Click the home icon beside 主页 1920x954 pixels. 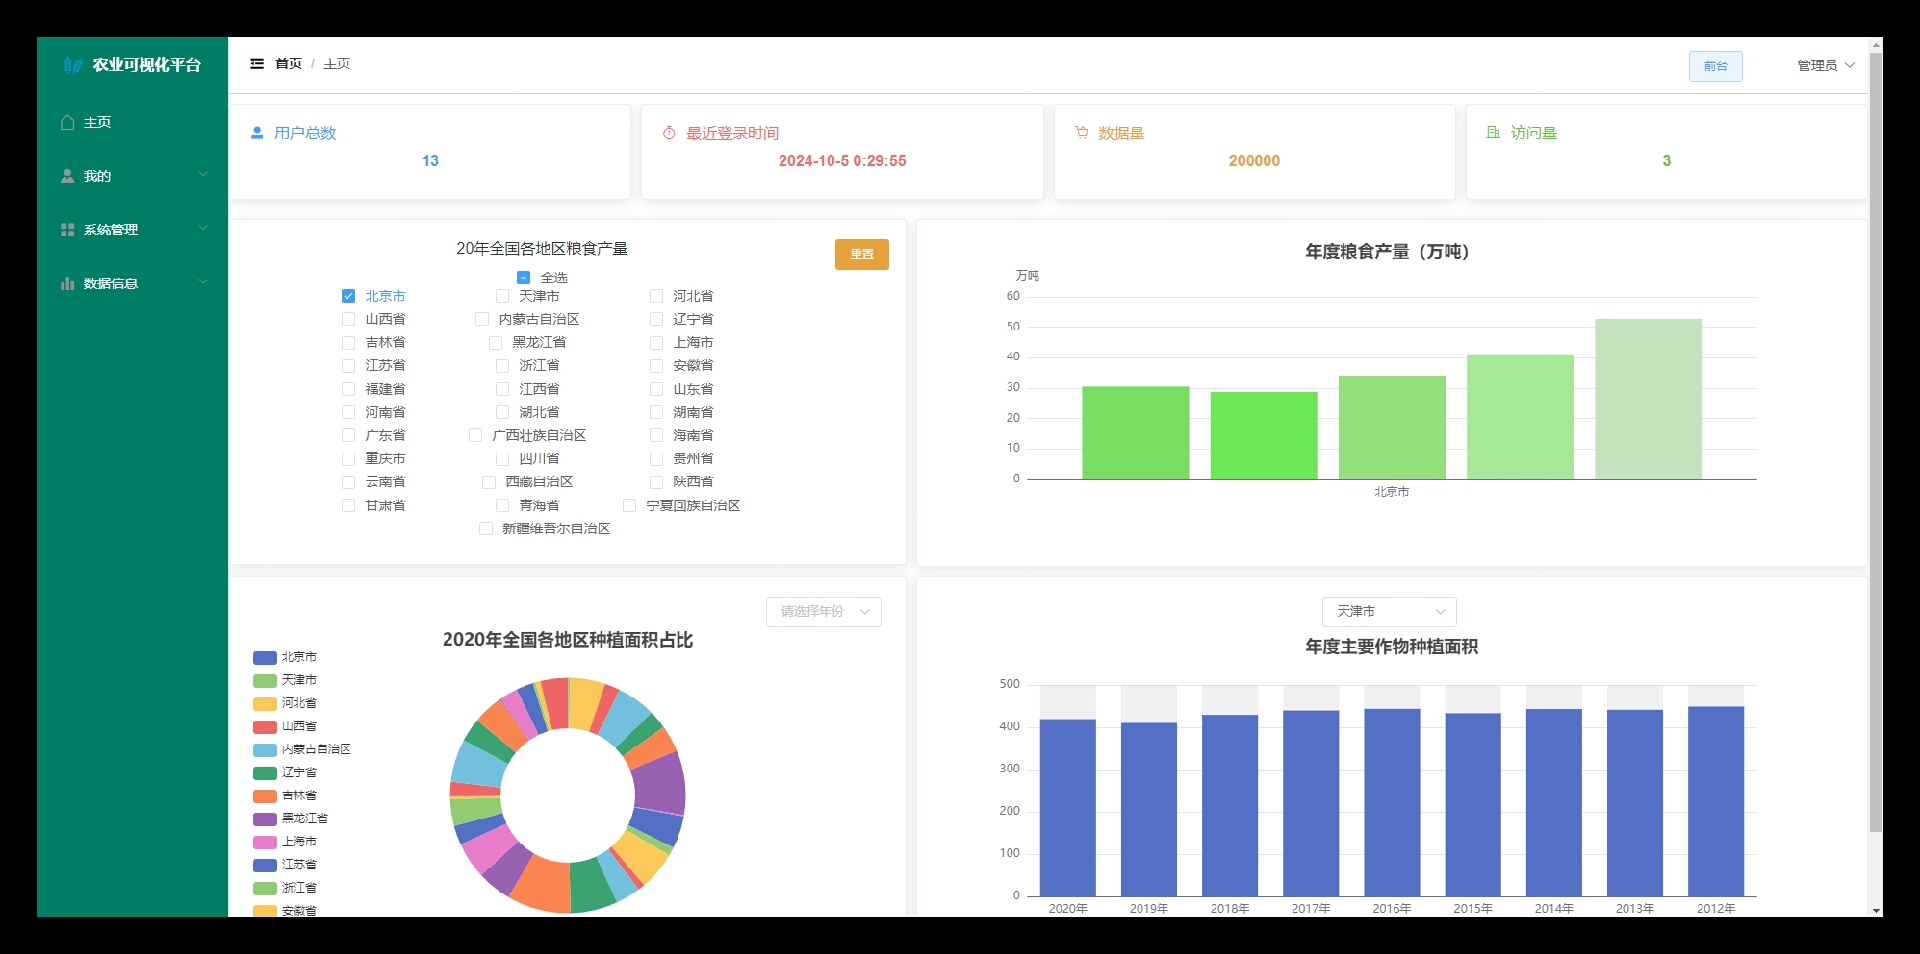[68, 122]
